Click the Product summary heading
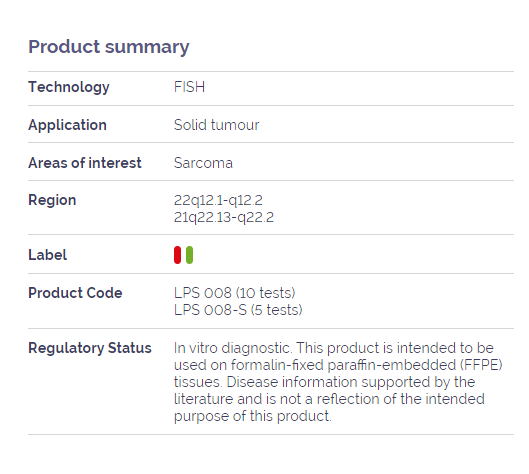Screen dimensions: 529x474 click(109, 47)
